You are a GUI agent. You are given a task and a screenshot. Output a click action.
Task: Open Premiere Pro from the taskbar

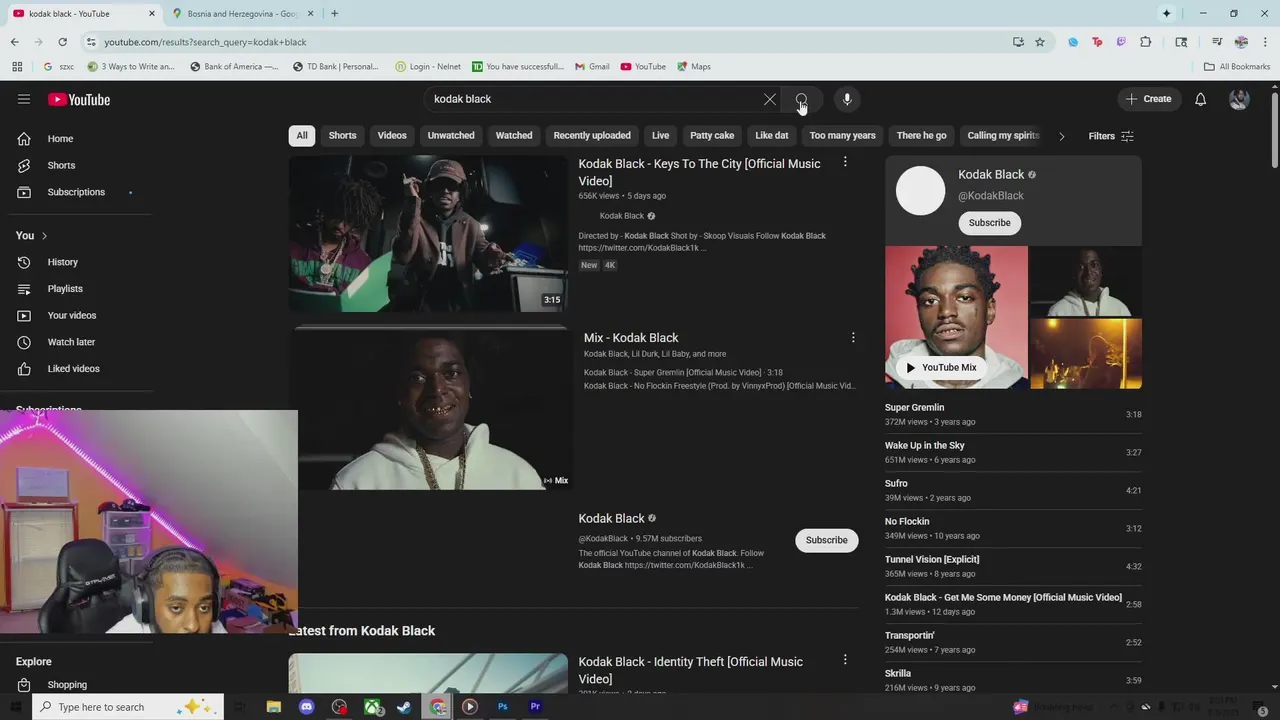pyautogui.click(x=535, y=707)
